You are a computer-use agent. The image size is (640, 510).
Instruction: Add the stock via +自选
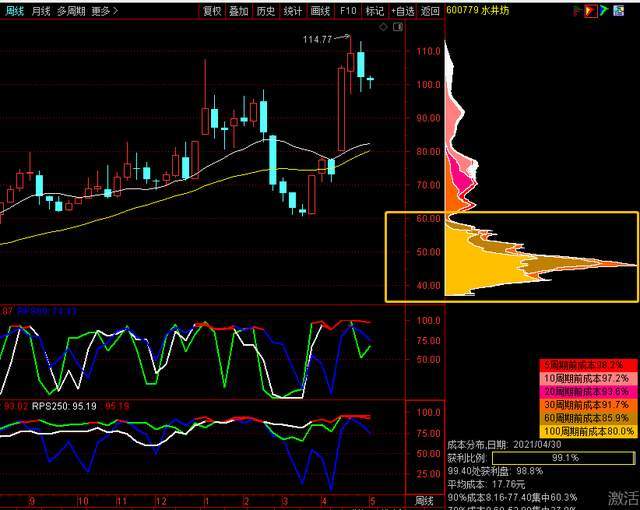pos(402,11)
